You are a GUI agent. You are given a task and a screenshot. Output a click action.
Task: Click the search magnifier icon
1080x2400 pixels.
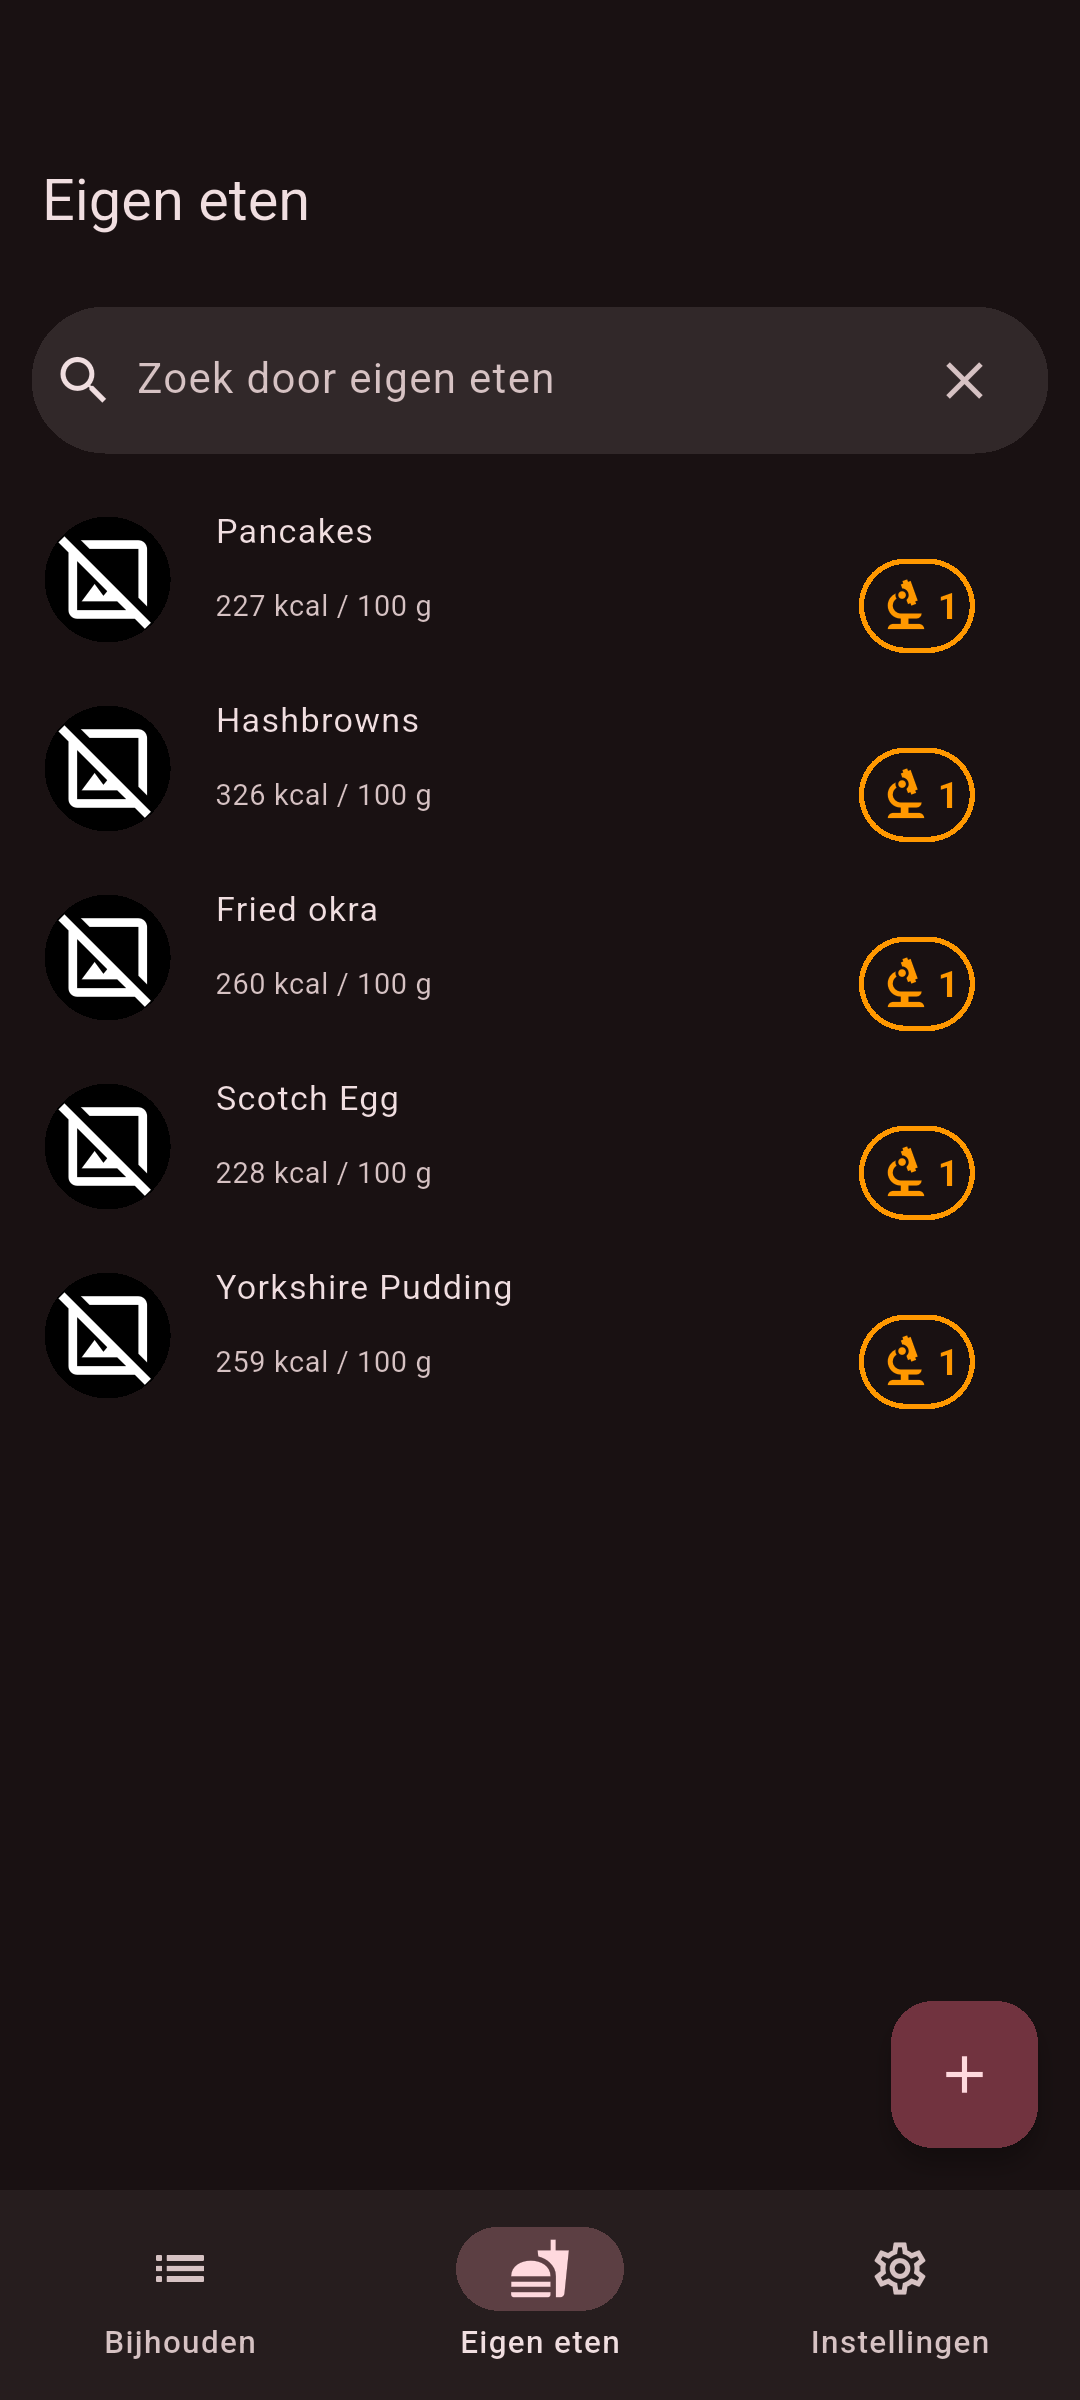click(x=83, y=380)
